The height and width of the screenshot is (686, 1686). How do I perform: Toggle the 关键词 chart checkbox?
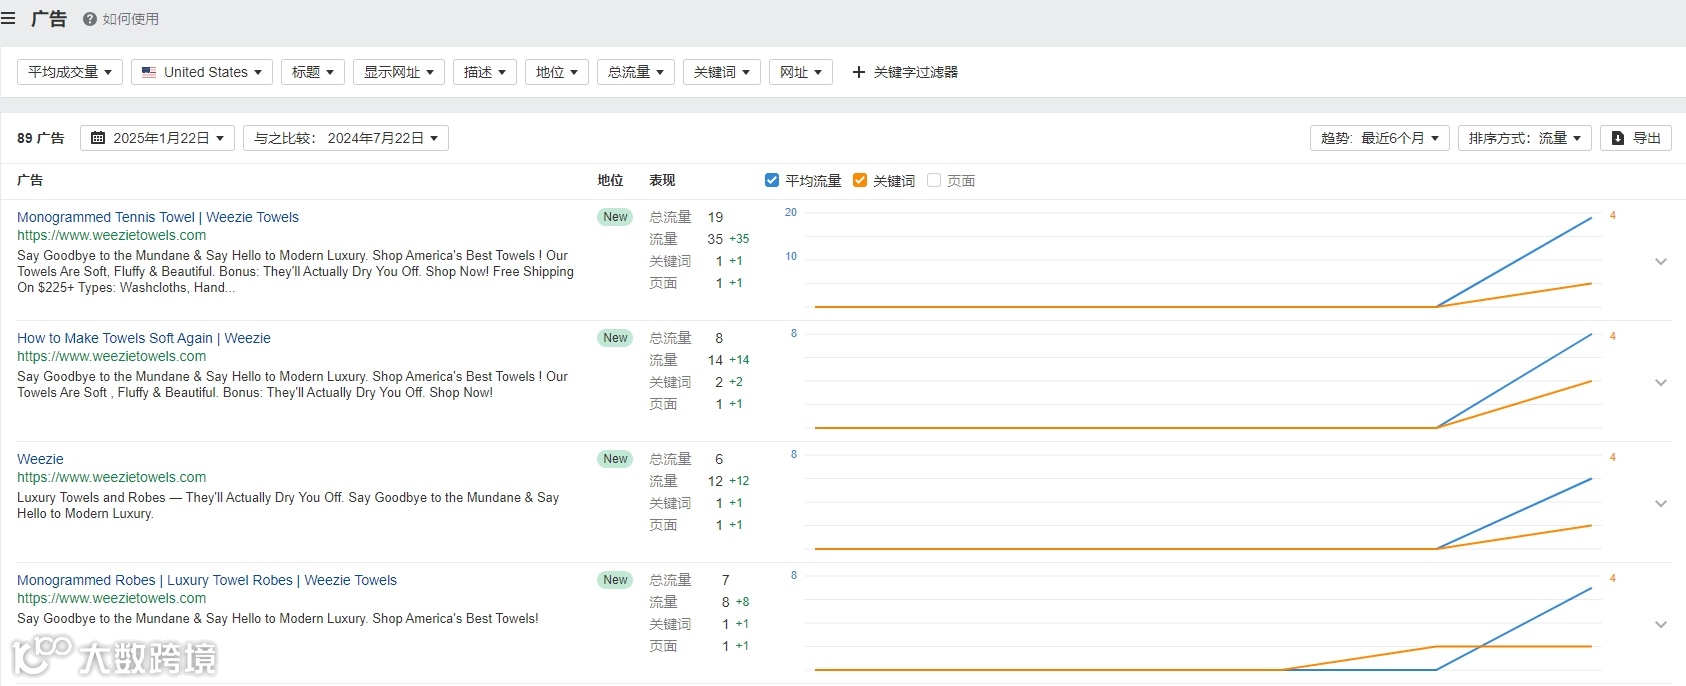860,180
